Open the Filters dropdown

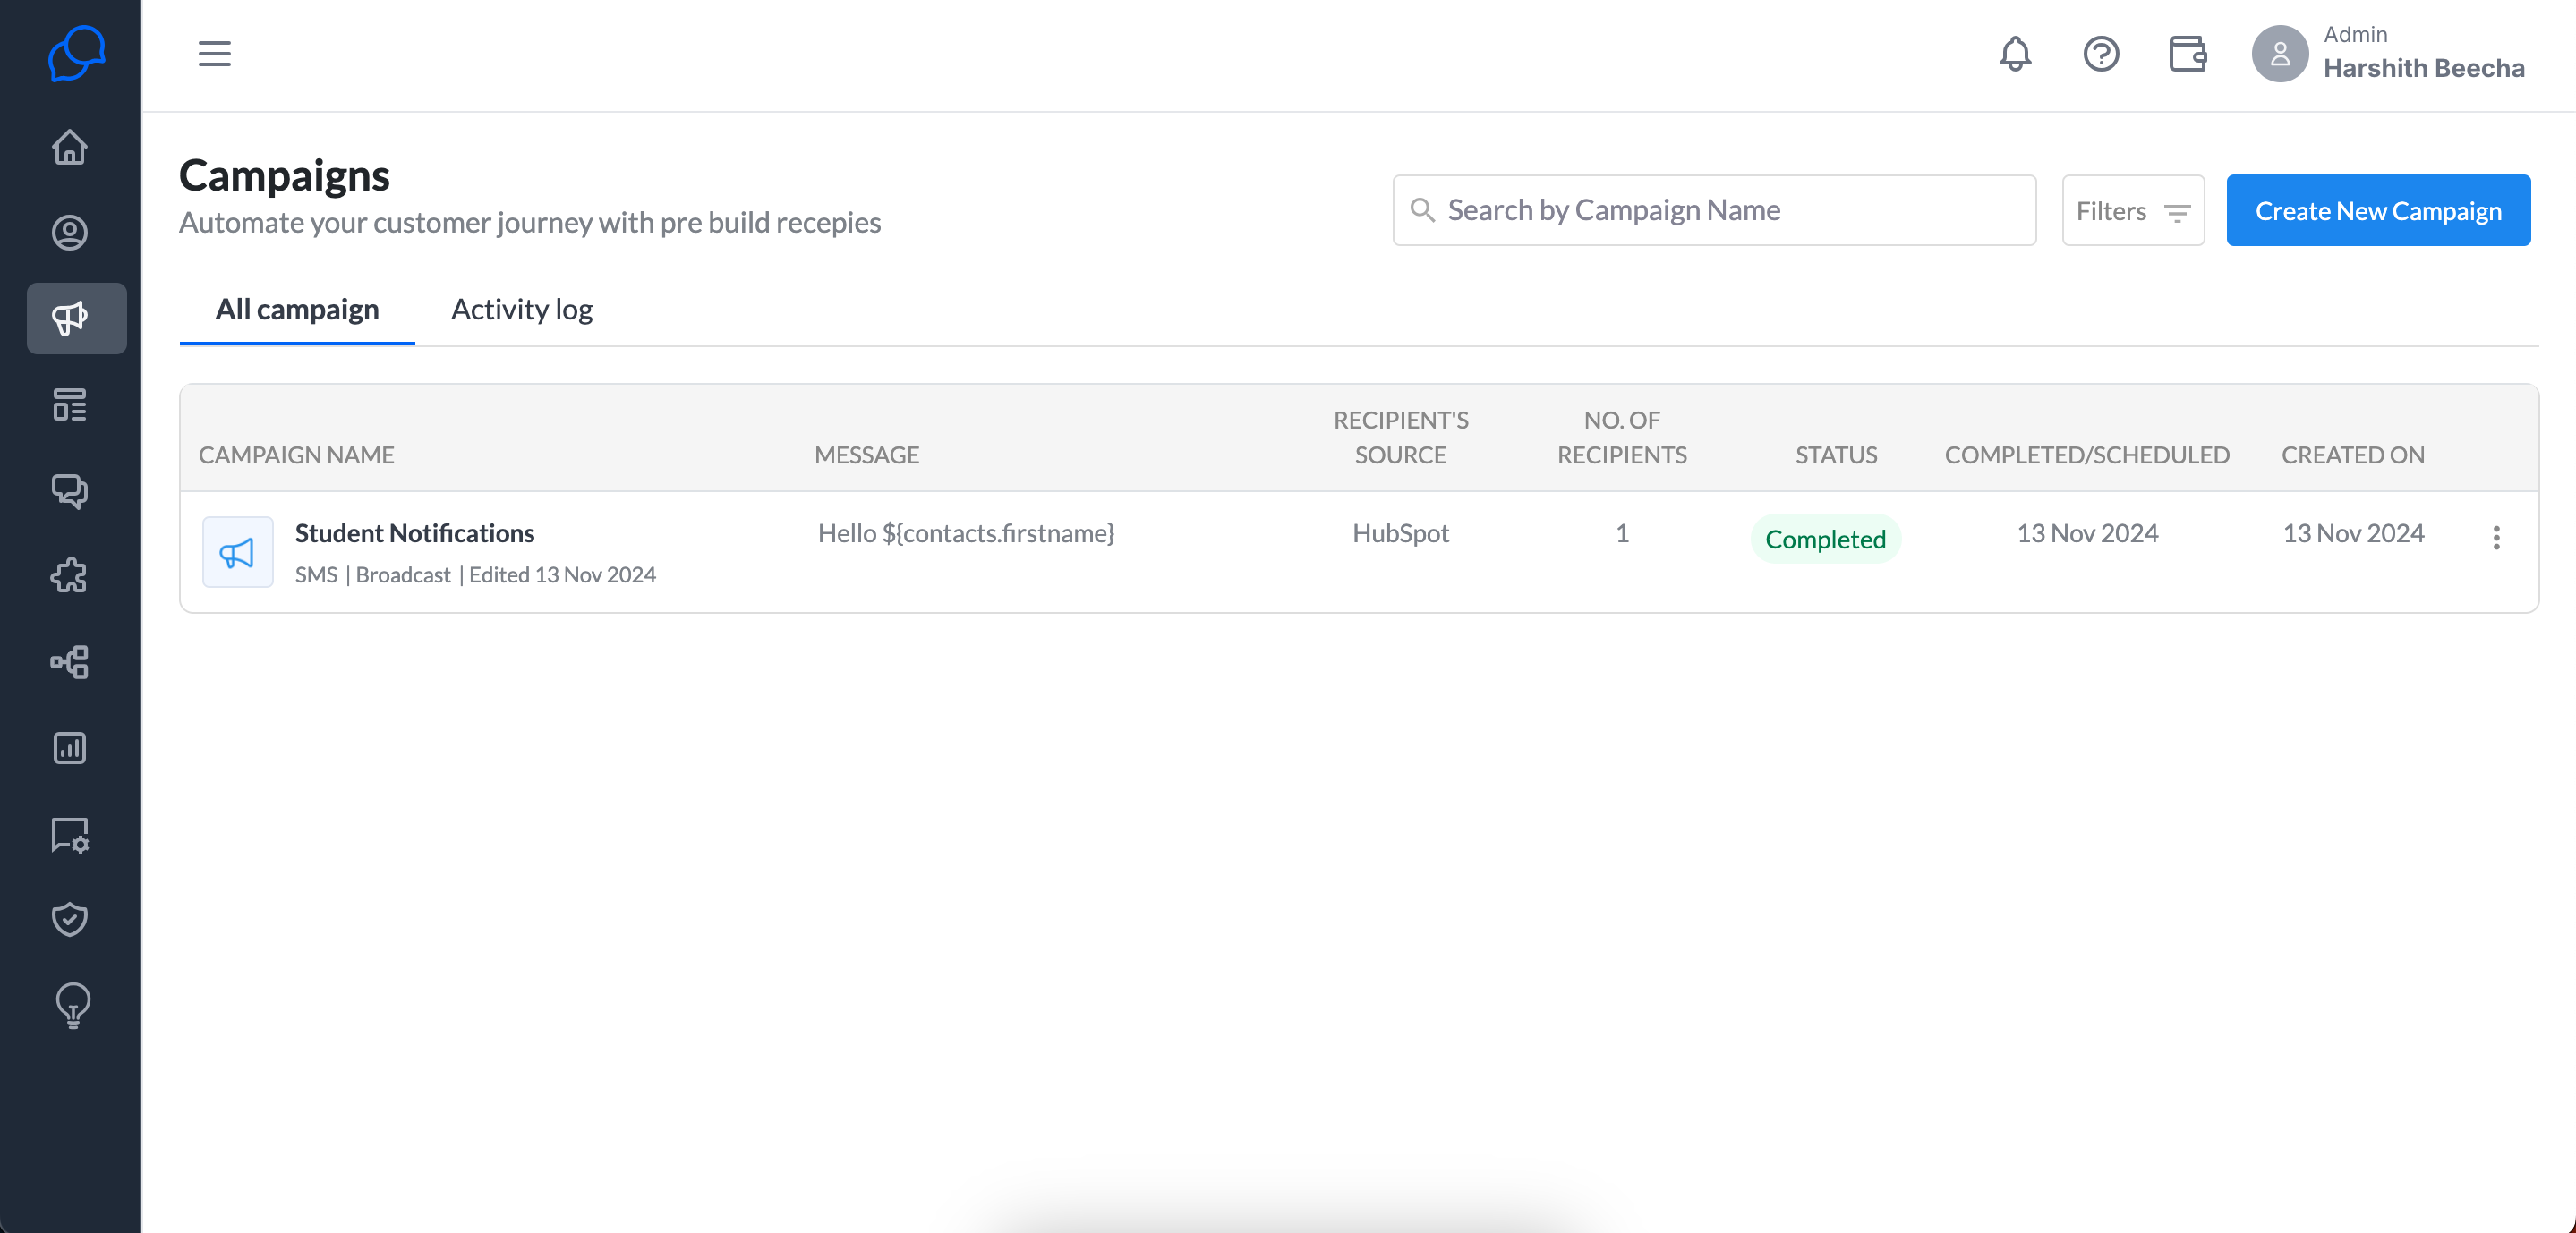click(x=2133, y=210)
